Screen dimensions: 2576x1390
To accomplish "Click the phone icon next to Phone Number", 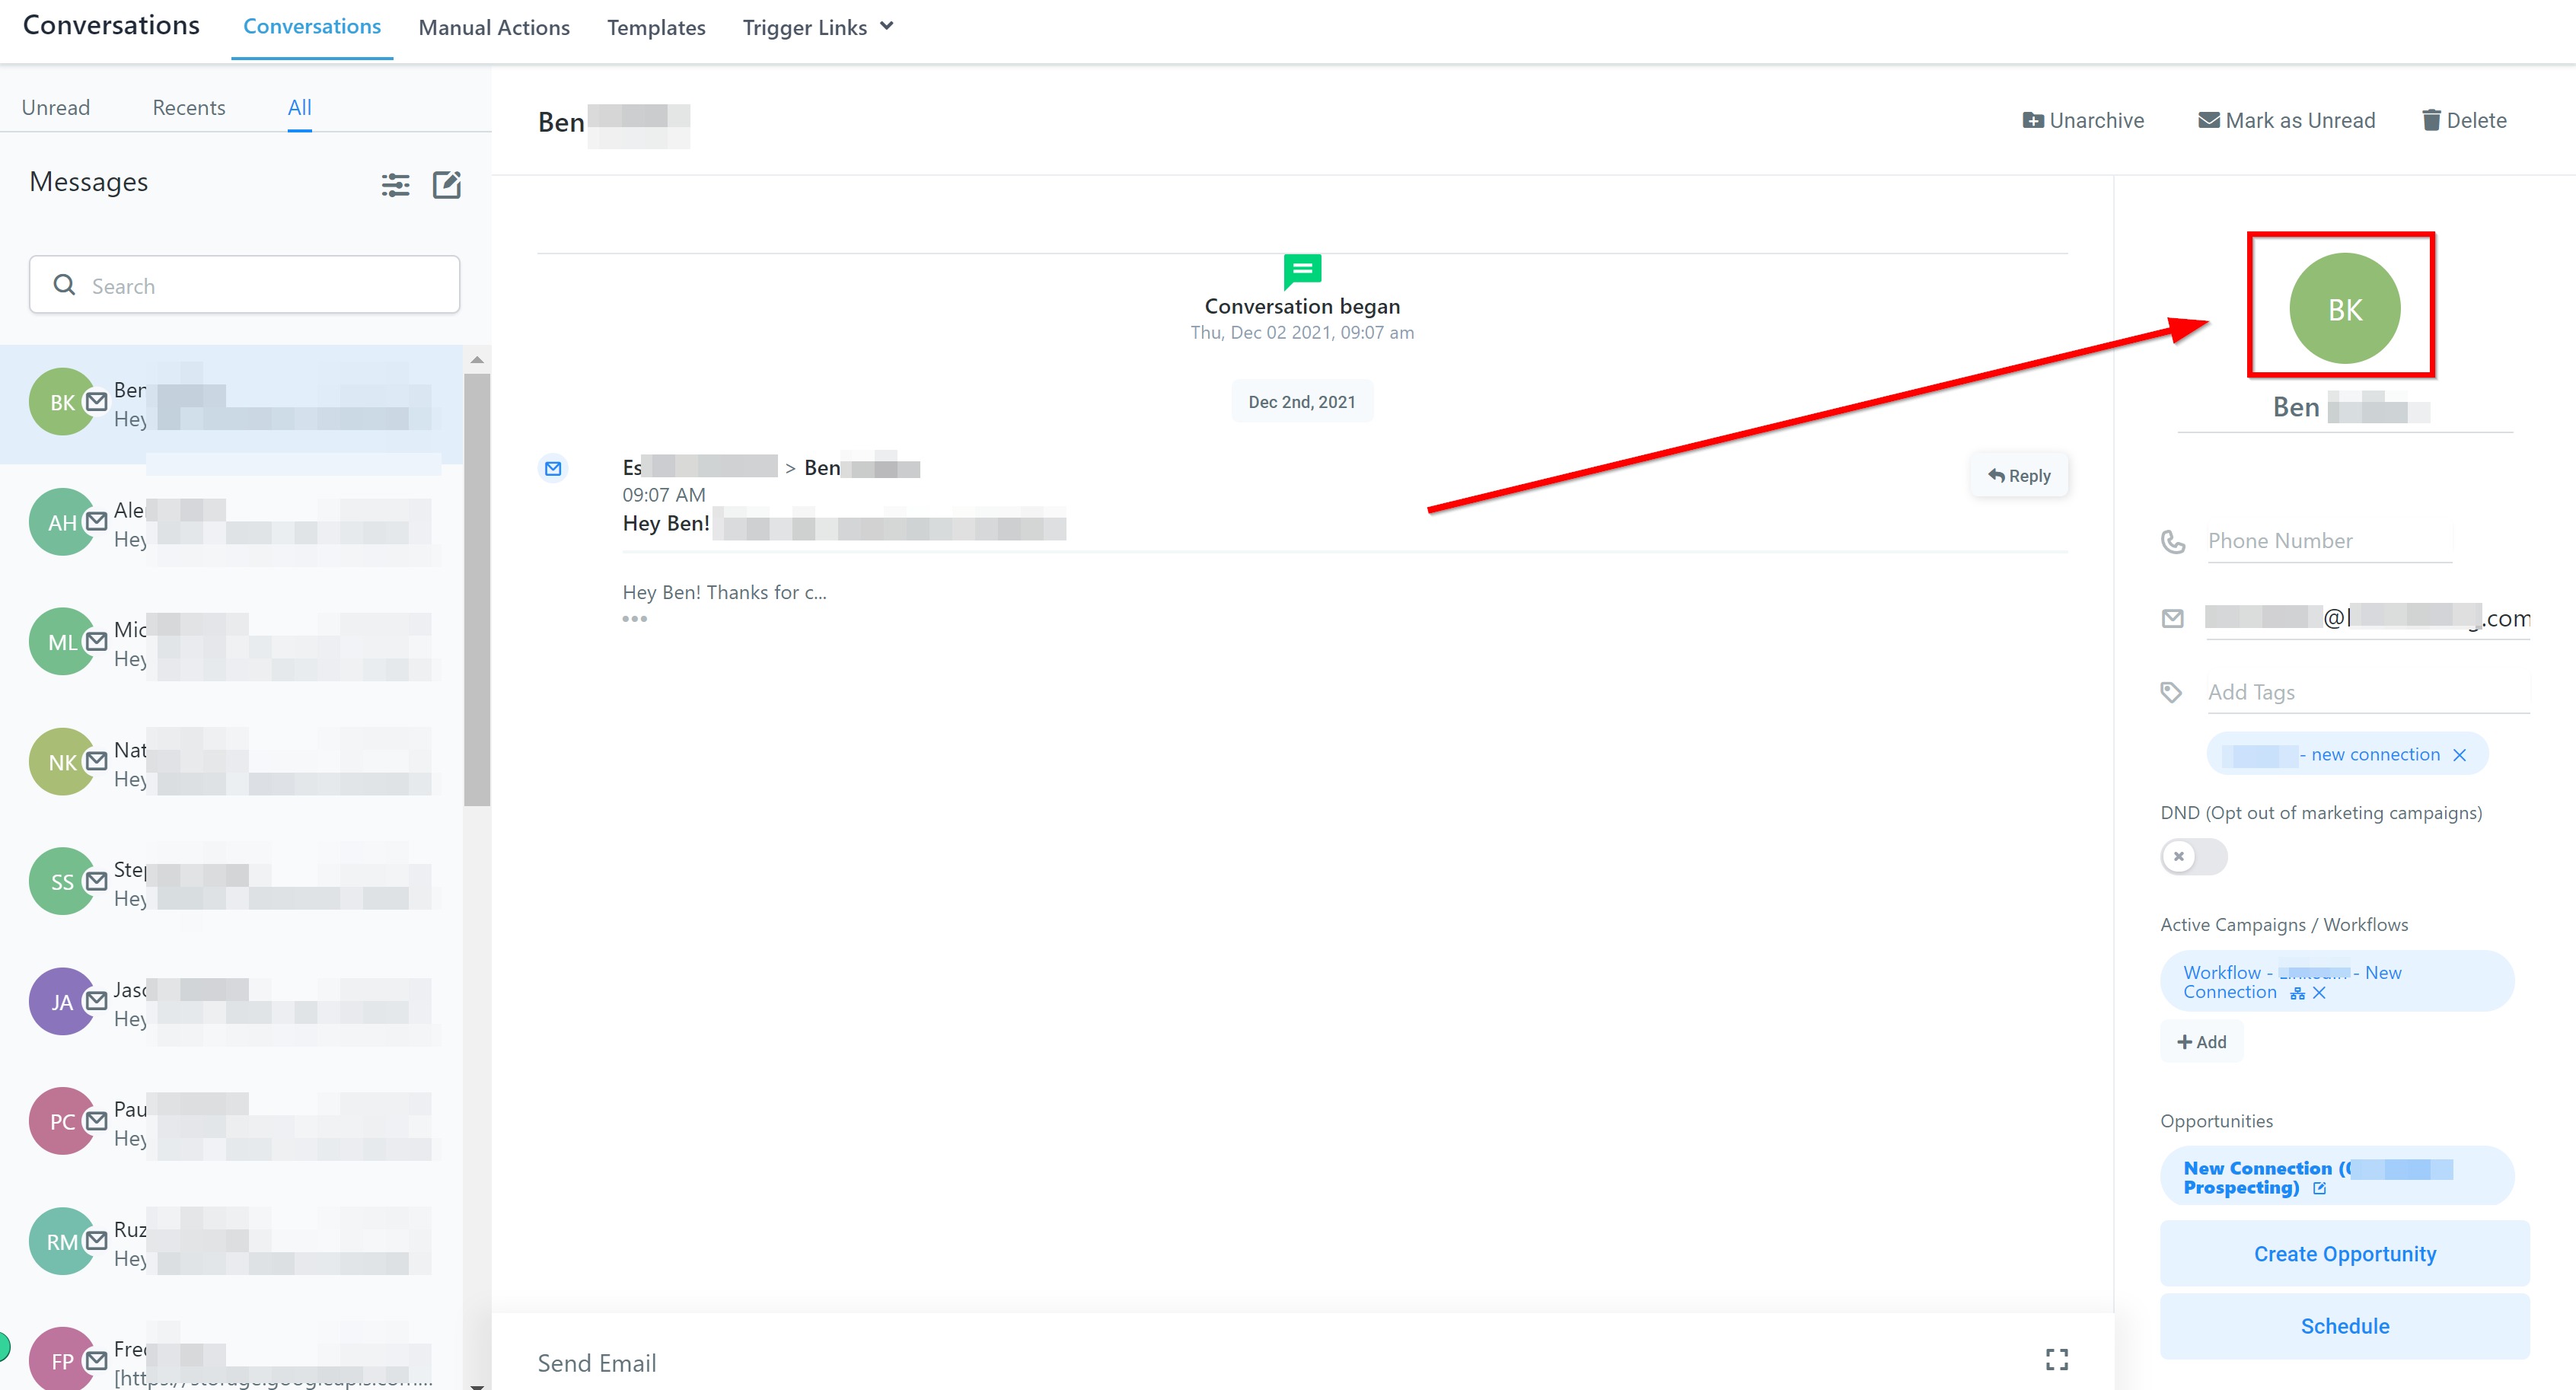I will pyautogui.click(x=2172, y=542).
